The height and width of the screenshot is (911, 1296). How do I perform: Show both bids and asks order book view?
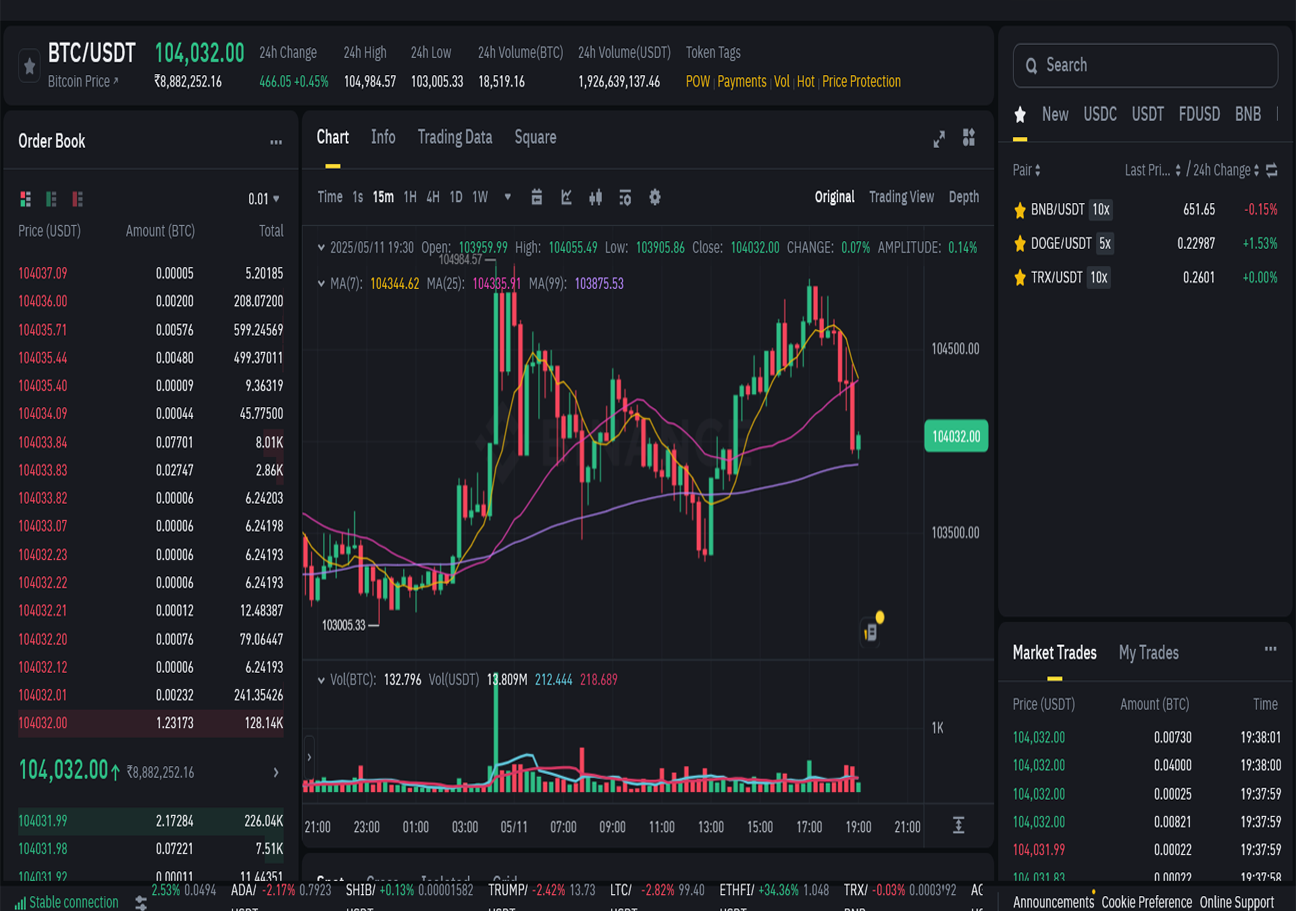(26, 199)
